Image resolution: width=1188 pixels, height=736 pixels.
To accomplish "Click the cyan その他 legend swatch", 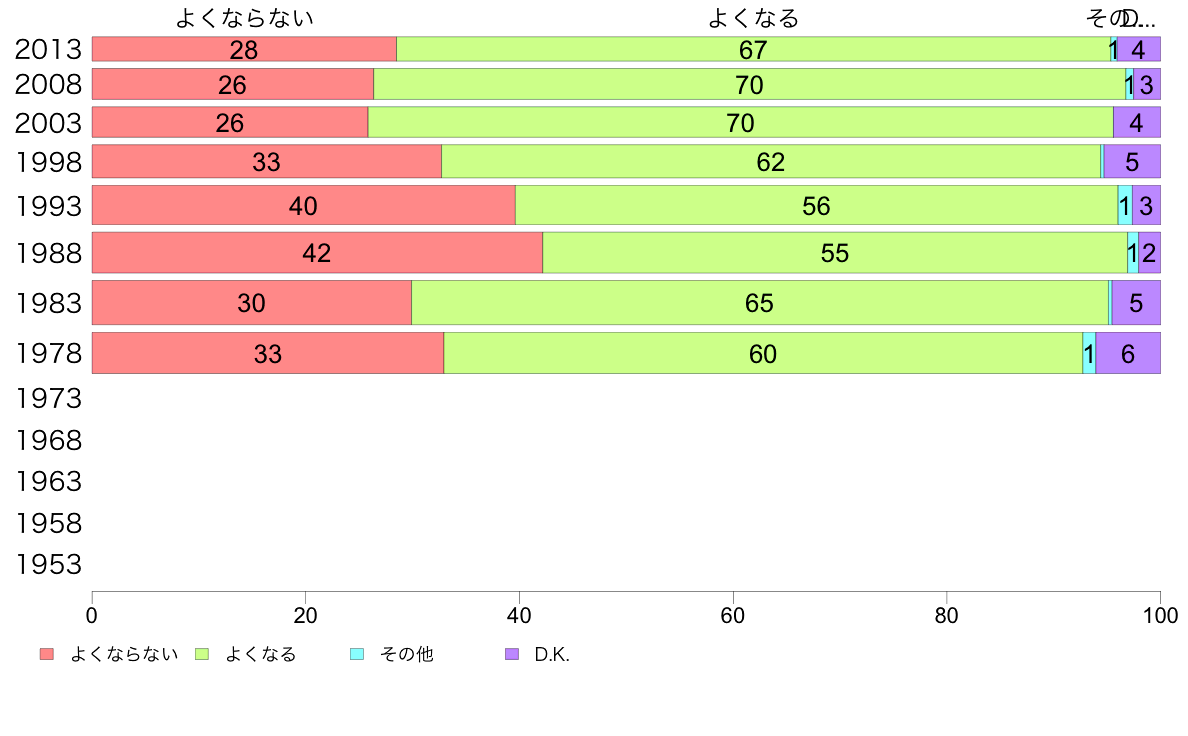I will 357,654.
